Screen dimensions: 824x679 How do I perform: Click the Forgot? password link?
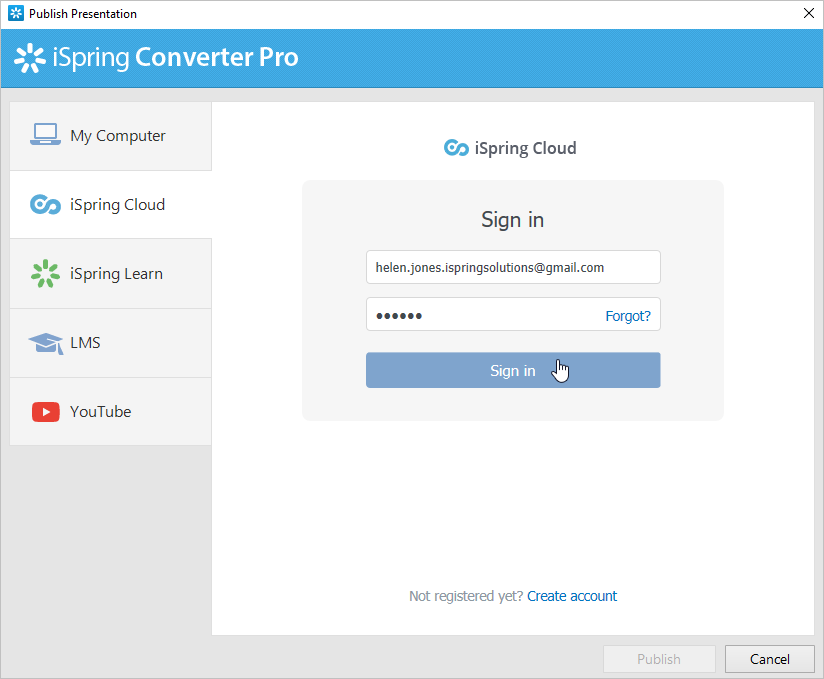tap(627, 316)
